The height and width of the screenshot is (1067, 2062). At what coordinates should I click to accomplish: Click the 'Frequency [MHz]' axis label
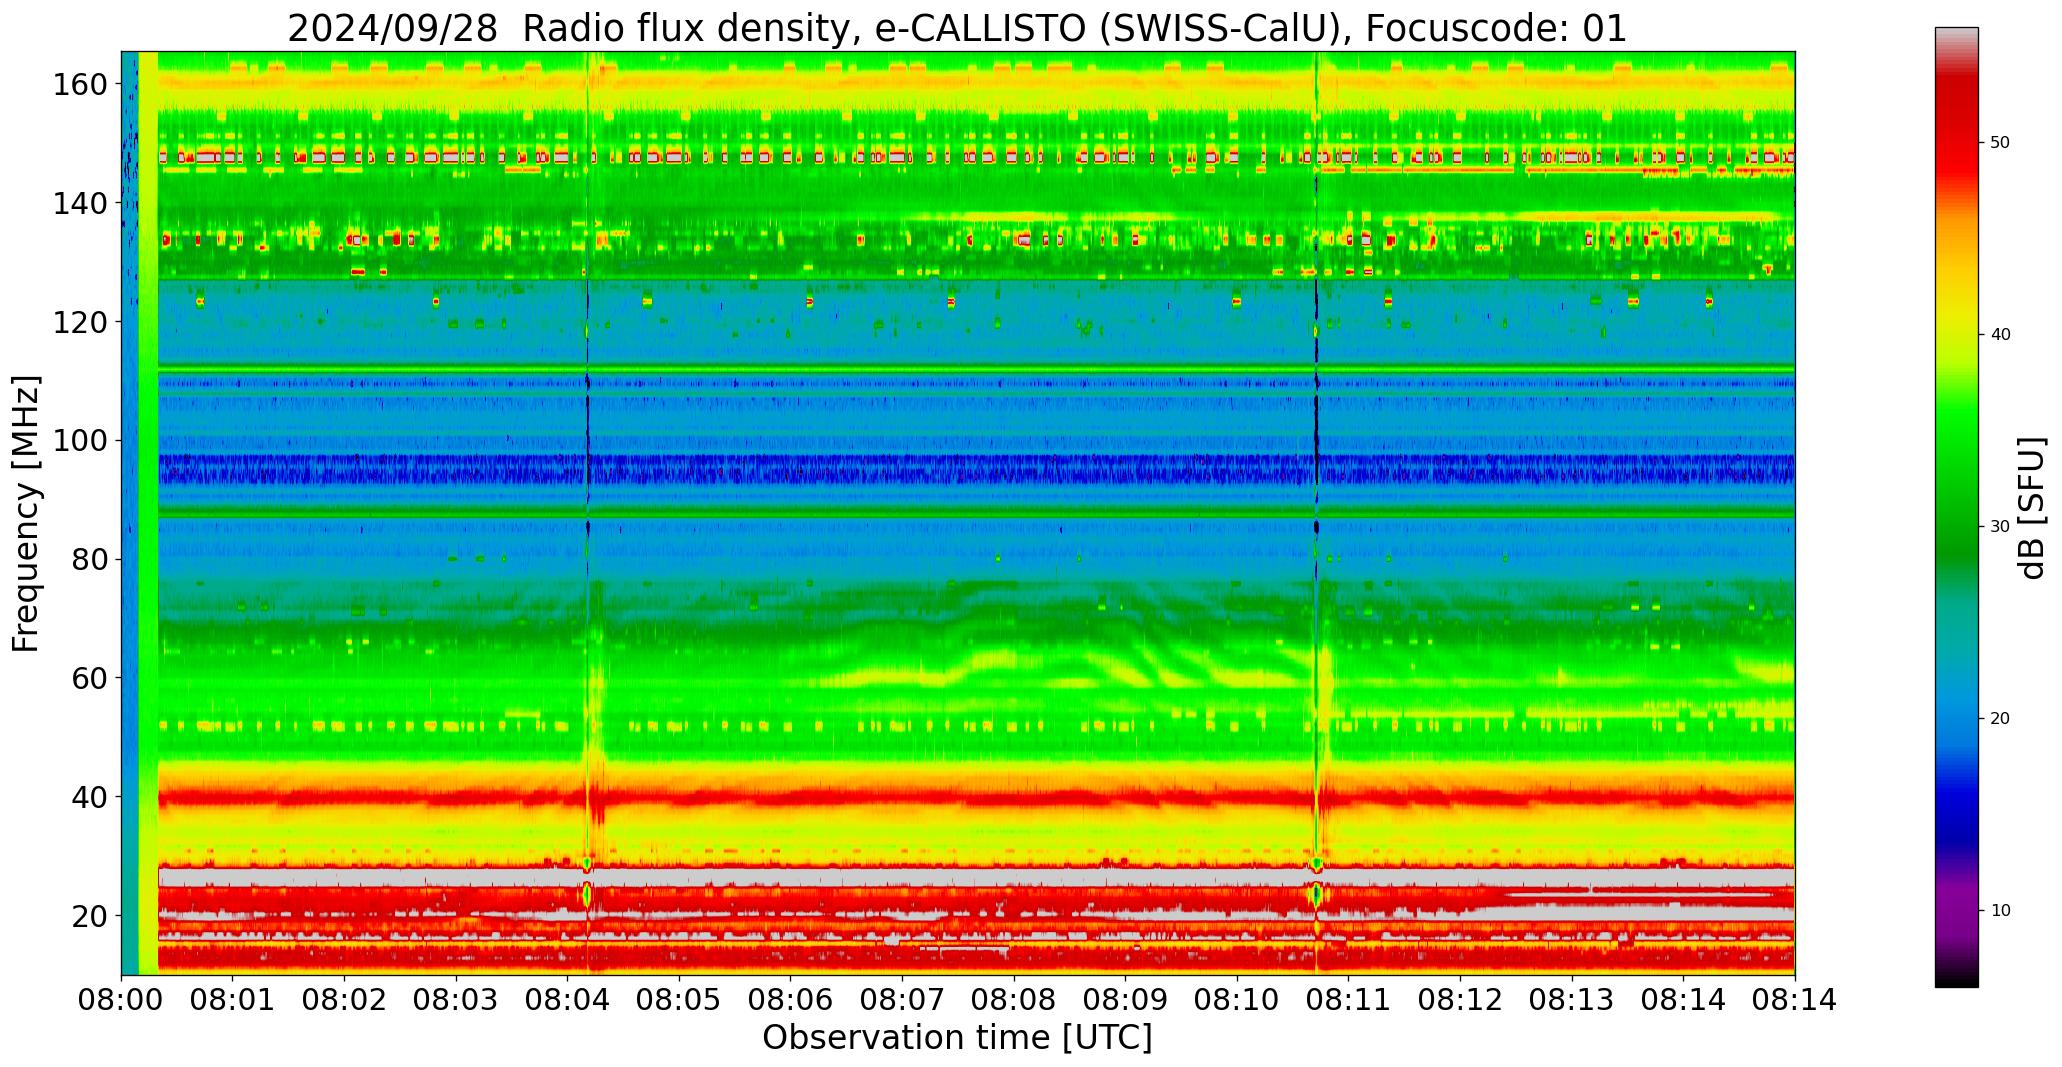tap(26, 513)
